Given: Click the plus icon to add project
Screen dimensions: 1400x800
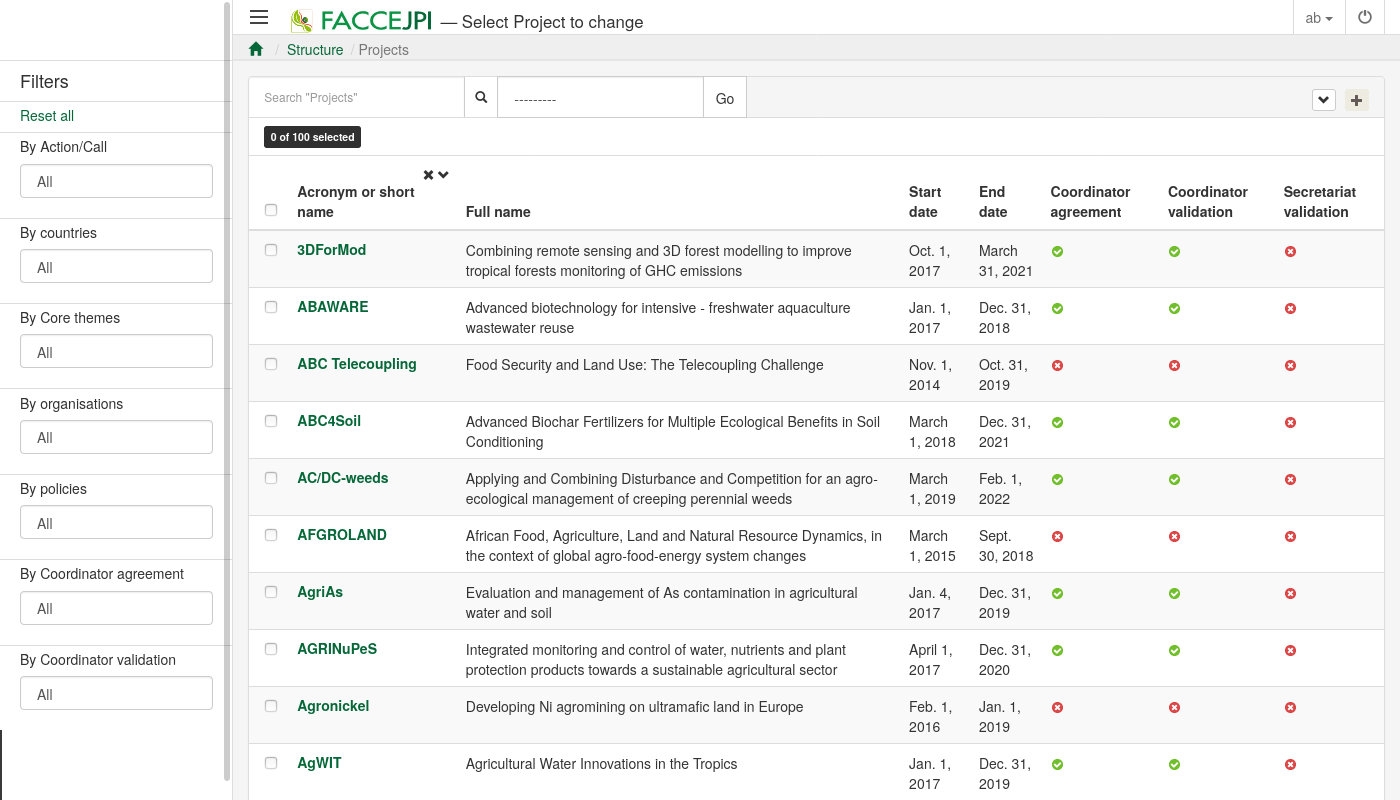Looking at the screenshot, I should 1357,100.
